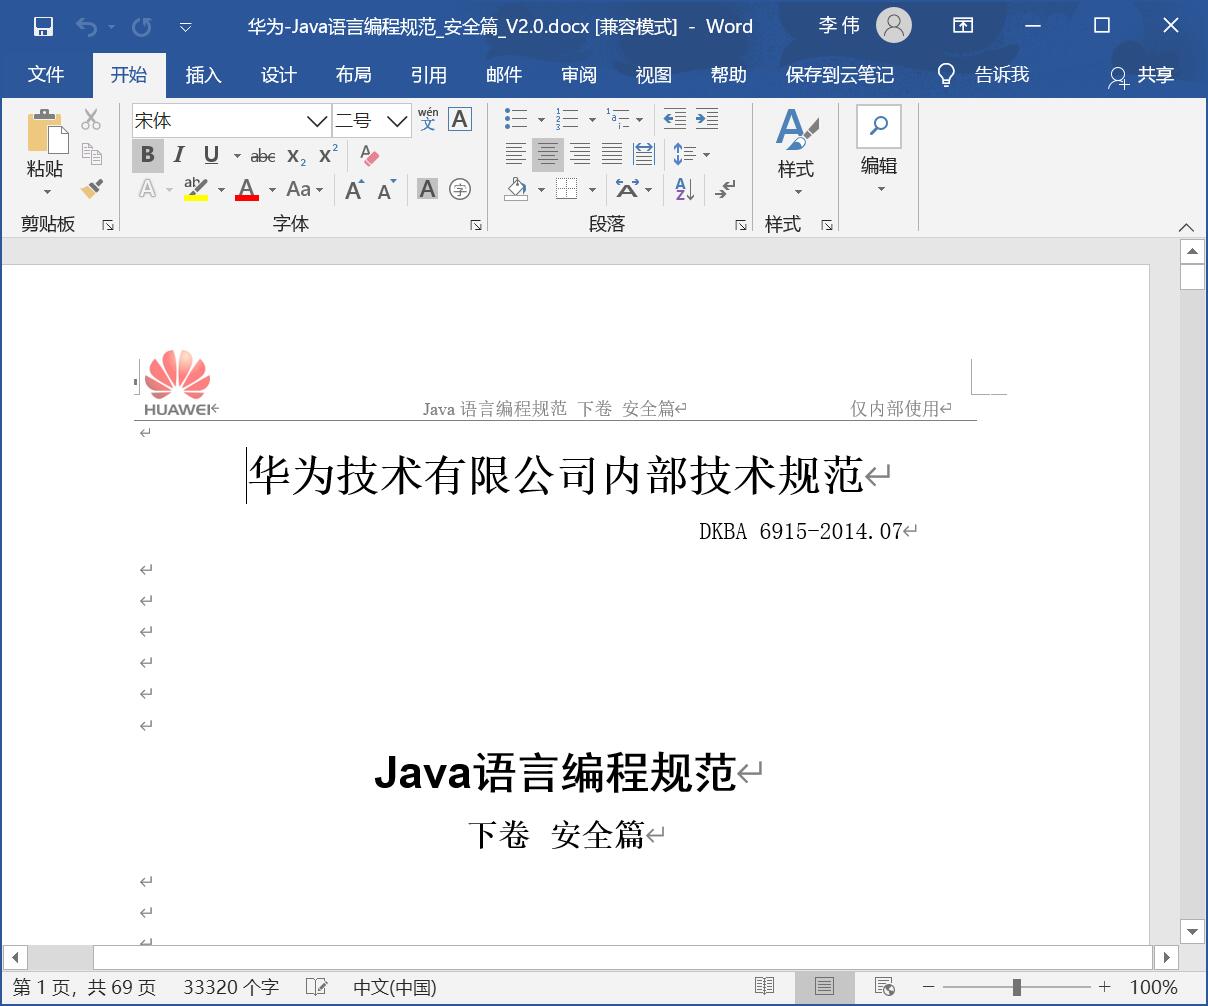
Task: Save the document with the floppy icon
Action: [x=43, y=27]
